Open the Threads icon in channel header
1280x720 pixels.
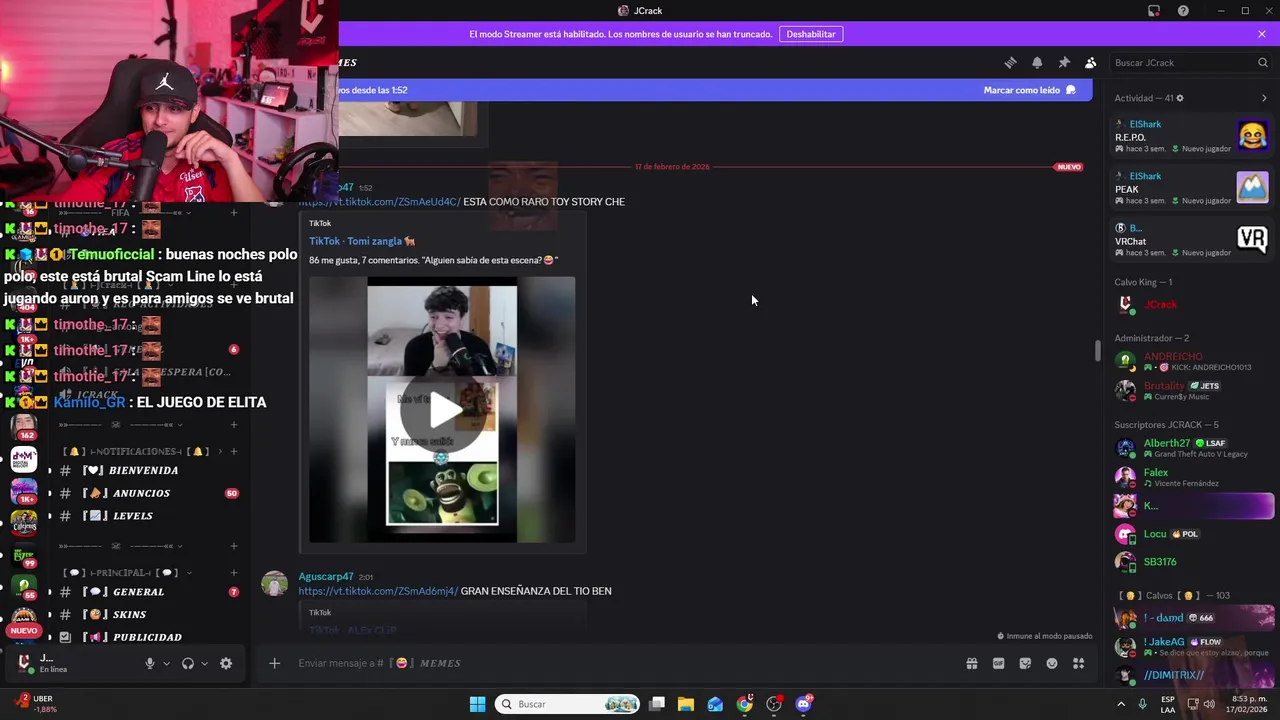[1010, 62]
